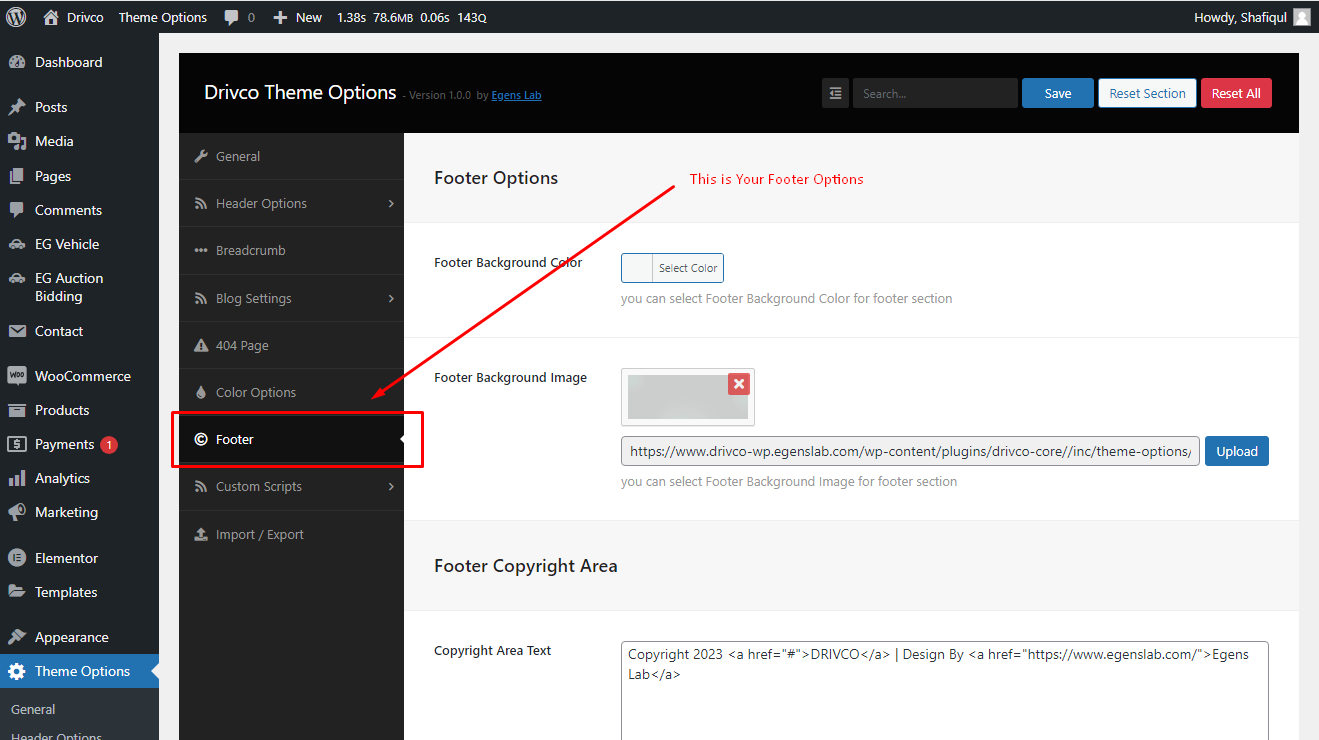The width and height of the screenshot is (1319, 740).
Task: Toggle the expand options list icon
Action: pyautogui.click(x=835, y=93)
